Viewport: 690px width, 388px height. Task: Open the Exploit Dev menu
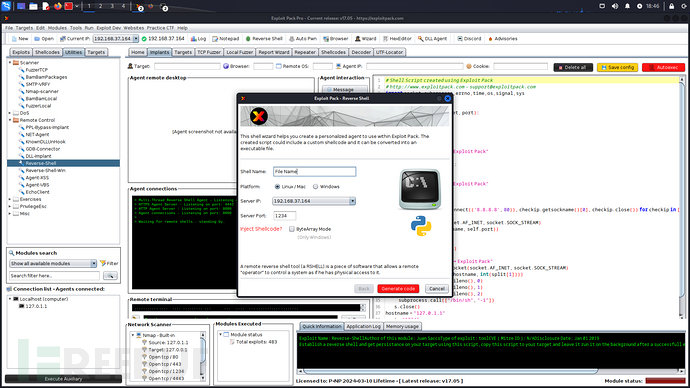click(109, 28)
